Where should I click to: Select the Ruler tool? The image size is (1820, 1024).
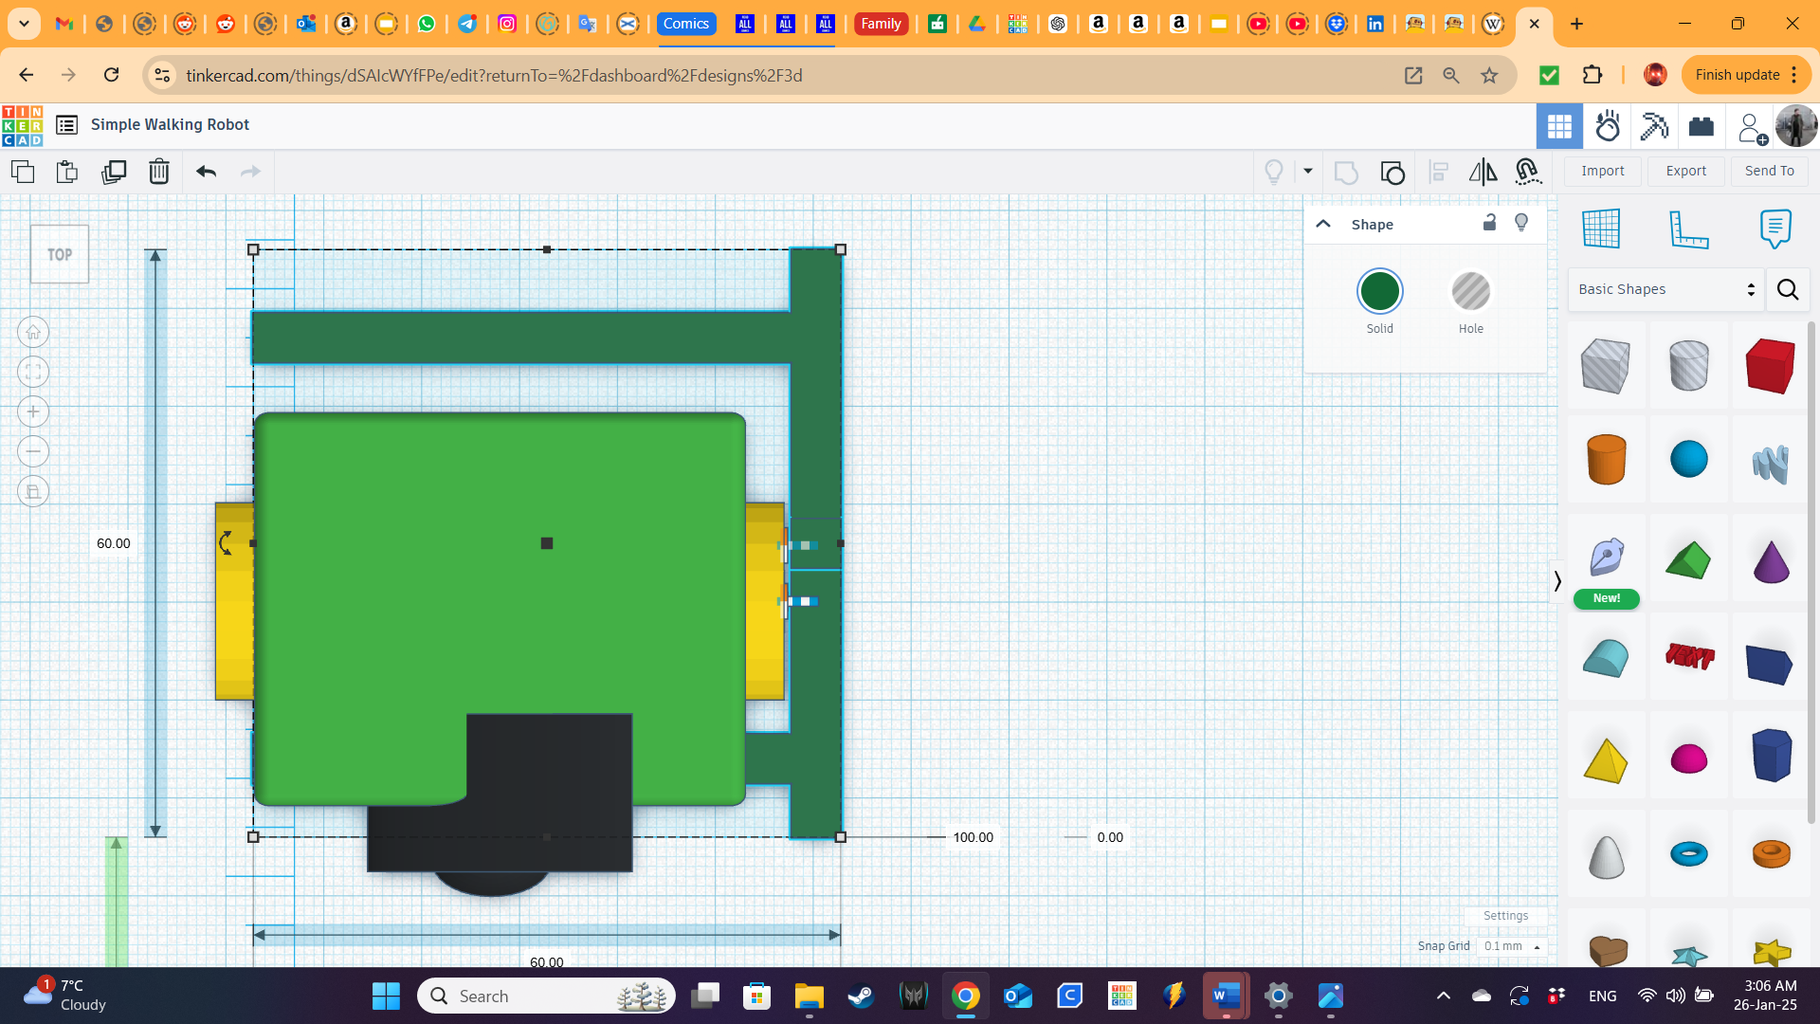point(1689,230)
